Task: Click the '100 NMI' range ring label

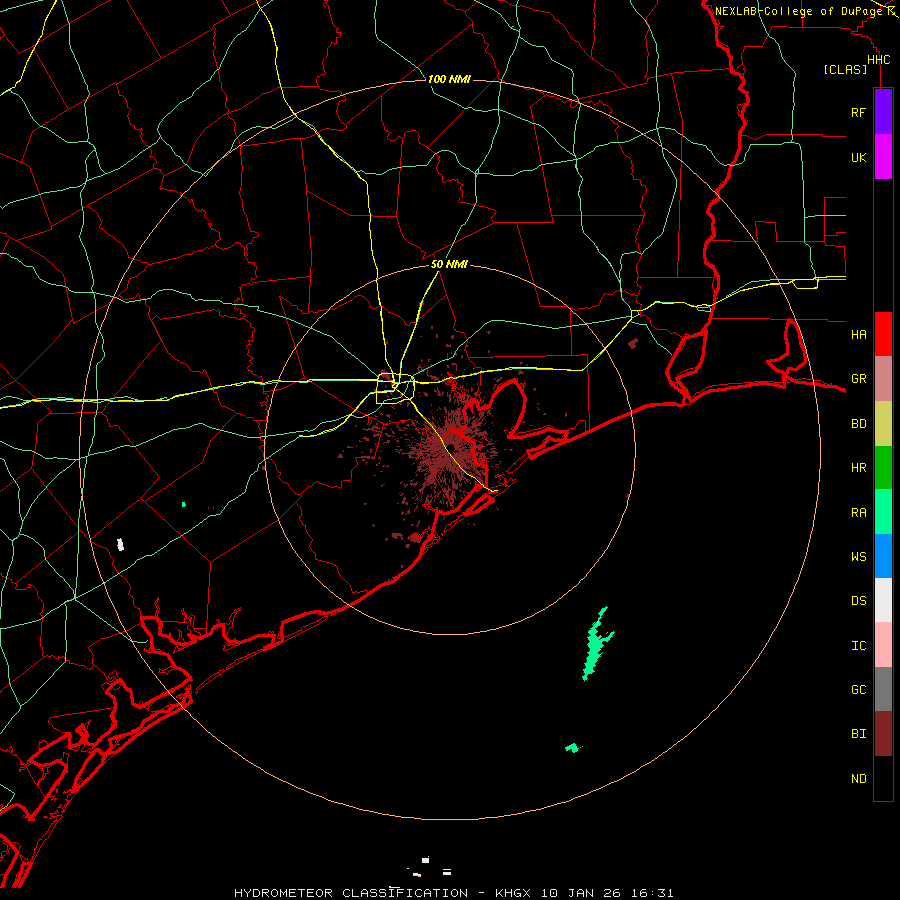Action: pos(449,79)
